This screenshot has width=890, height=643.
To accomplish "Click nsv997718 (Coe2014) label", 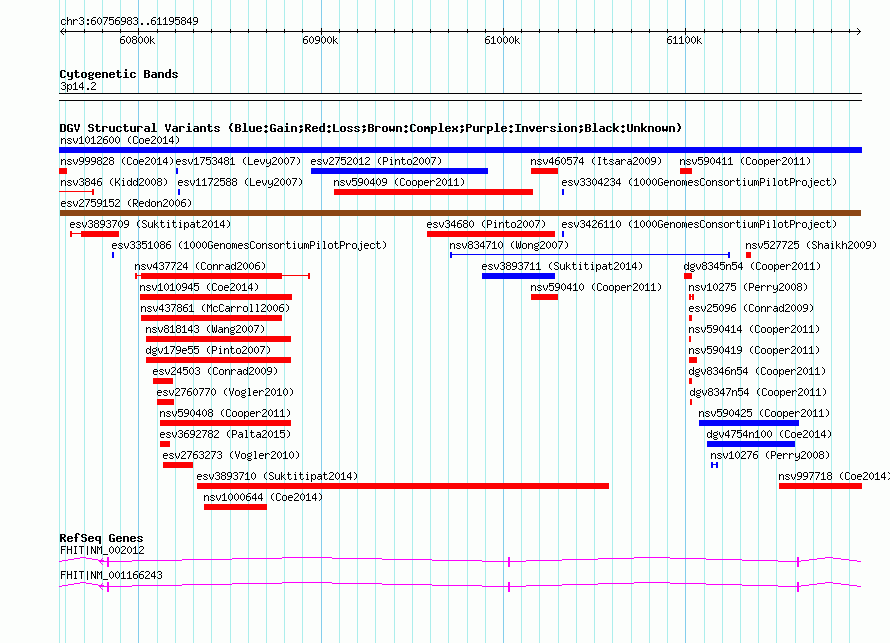I will click(x=833, y=476).
